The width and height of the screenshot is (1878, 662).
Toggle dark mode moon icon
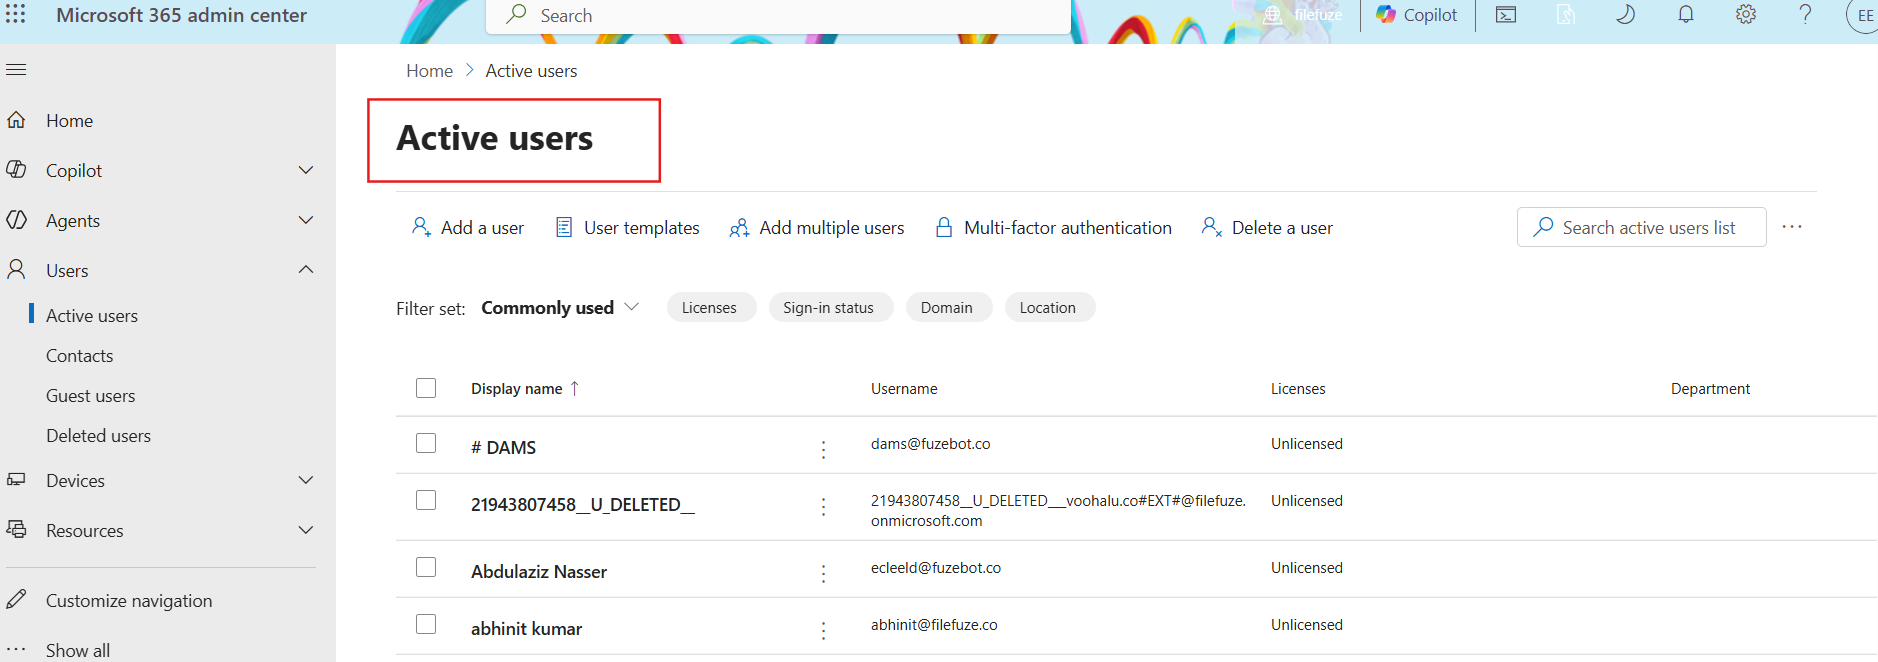pyautogui.click(x=1626, y=15)
